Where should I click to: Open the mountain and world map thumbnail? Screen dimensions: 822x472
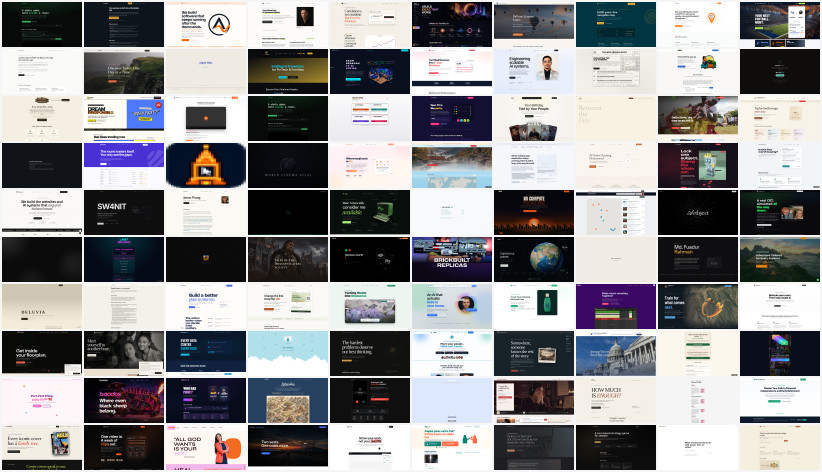tap(452, 166)
